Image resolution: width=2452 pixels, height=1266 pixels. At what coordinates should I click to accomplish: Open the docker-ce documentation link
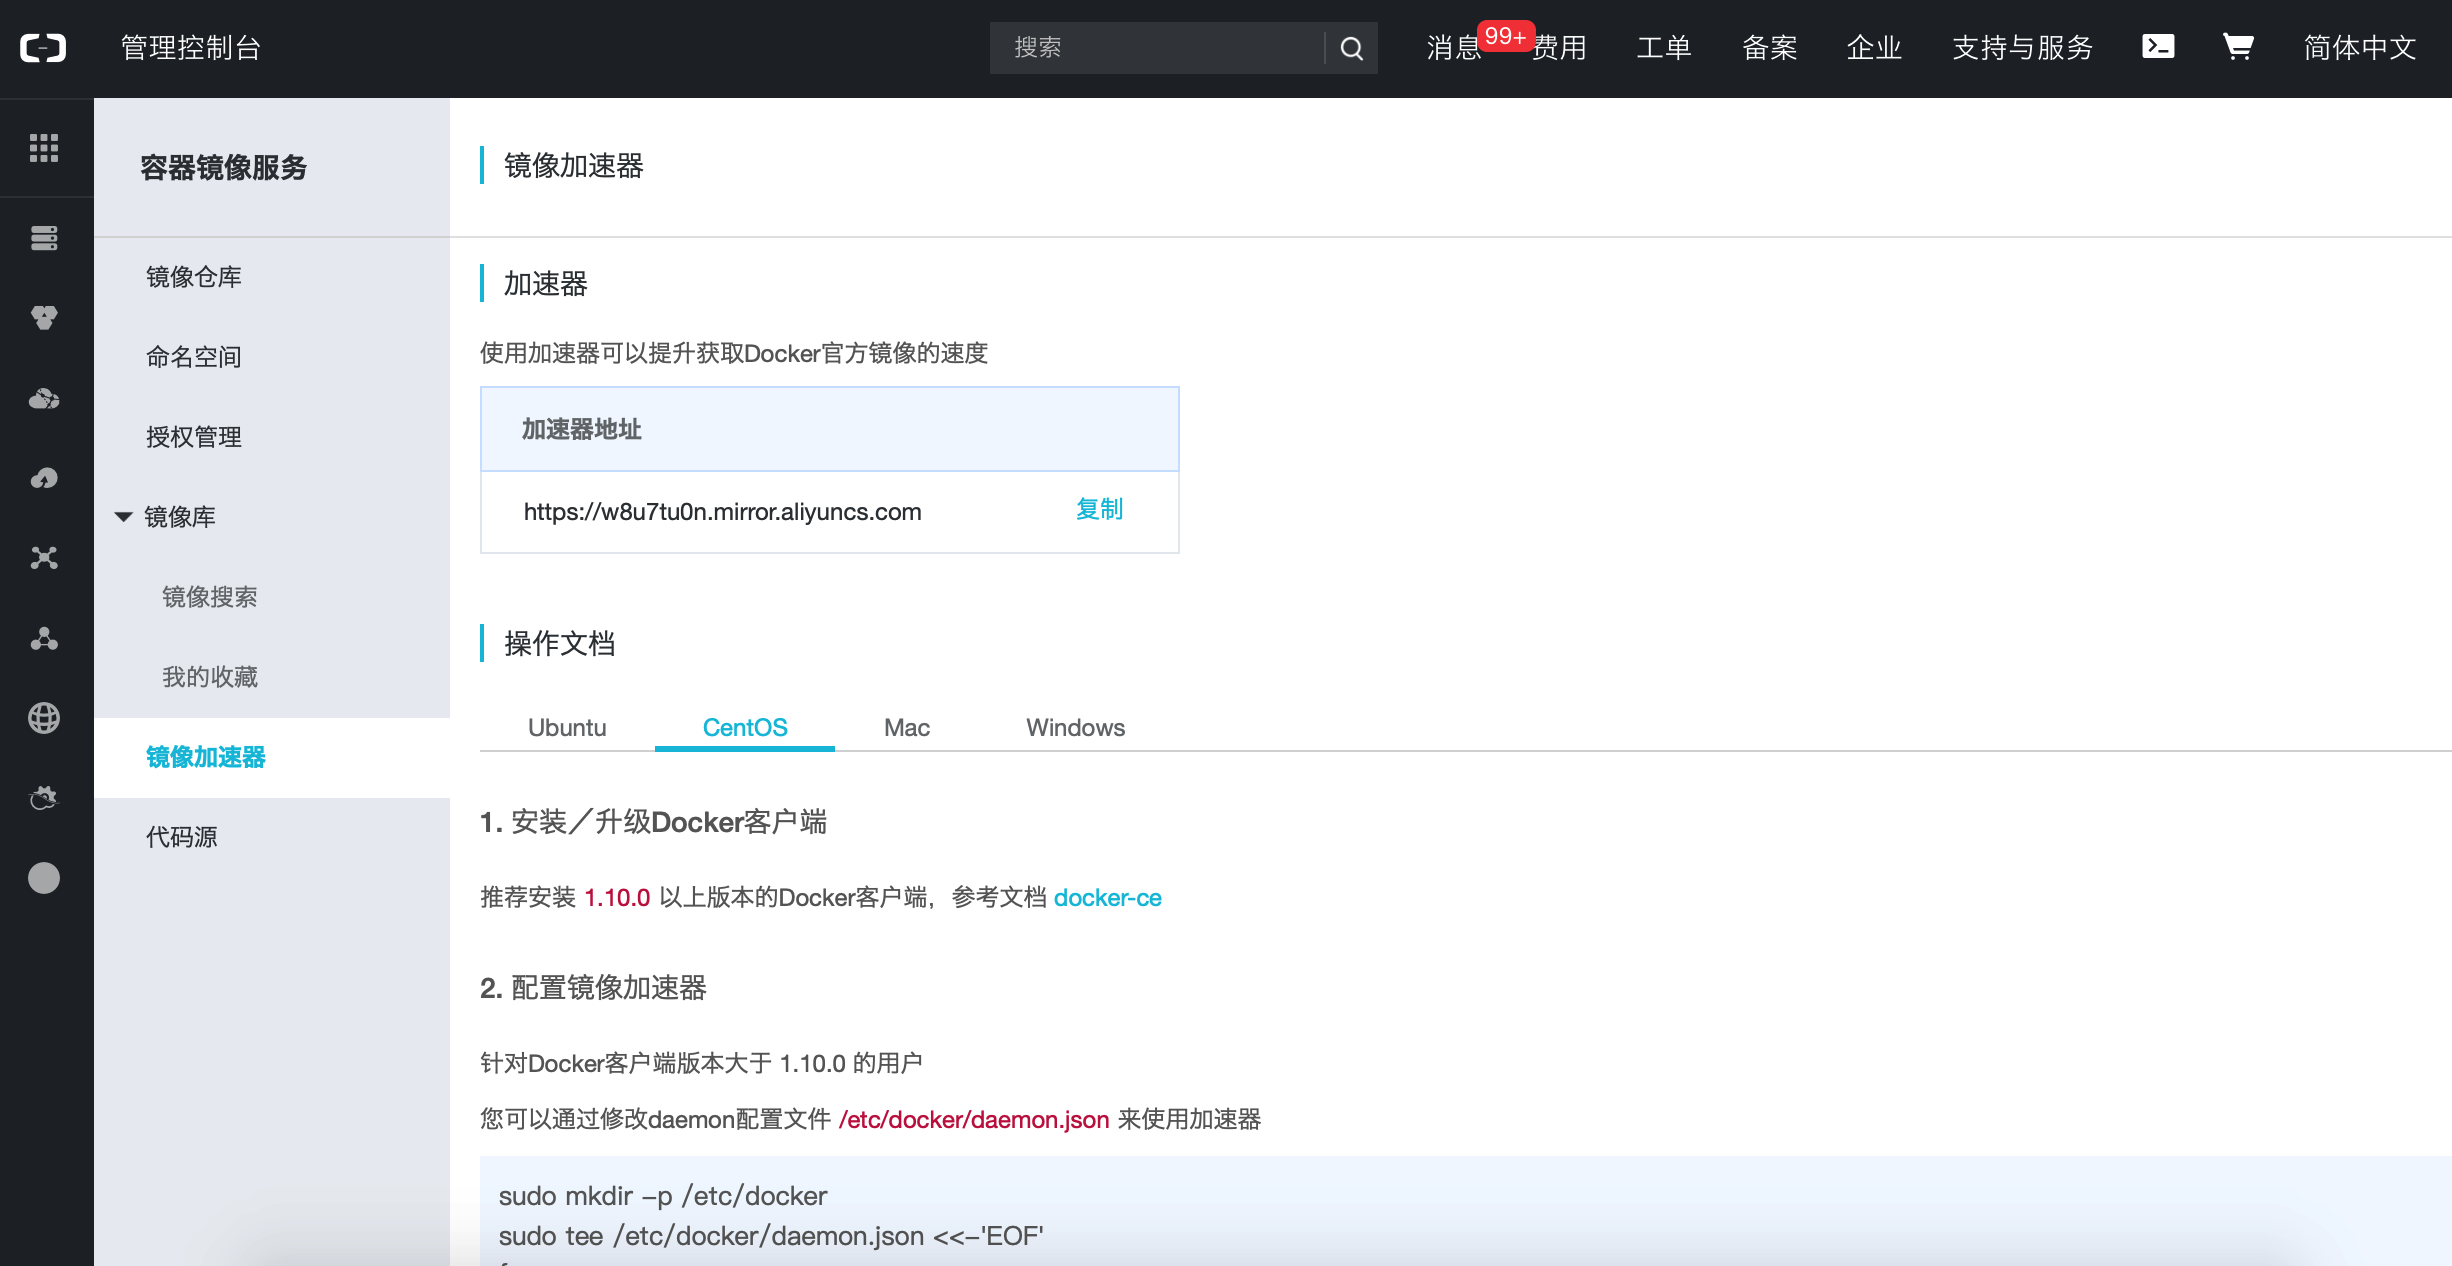point(1107,898)
